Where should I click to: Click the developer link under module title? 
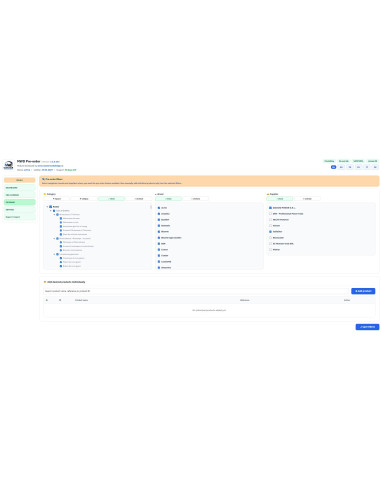pyautogui.click(x=50, y=166)
